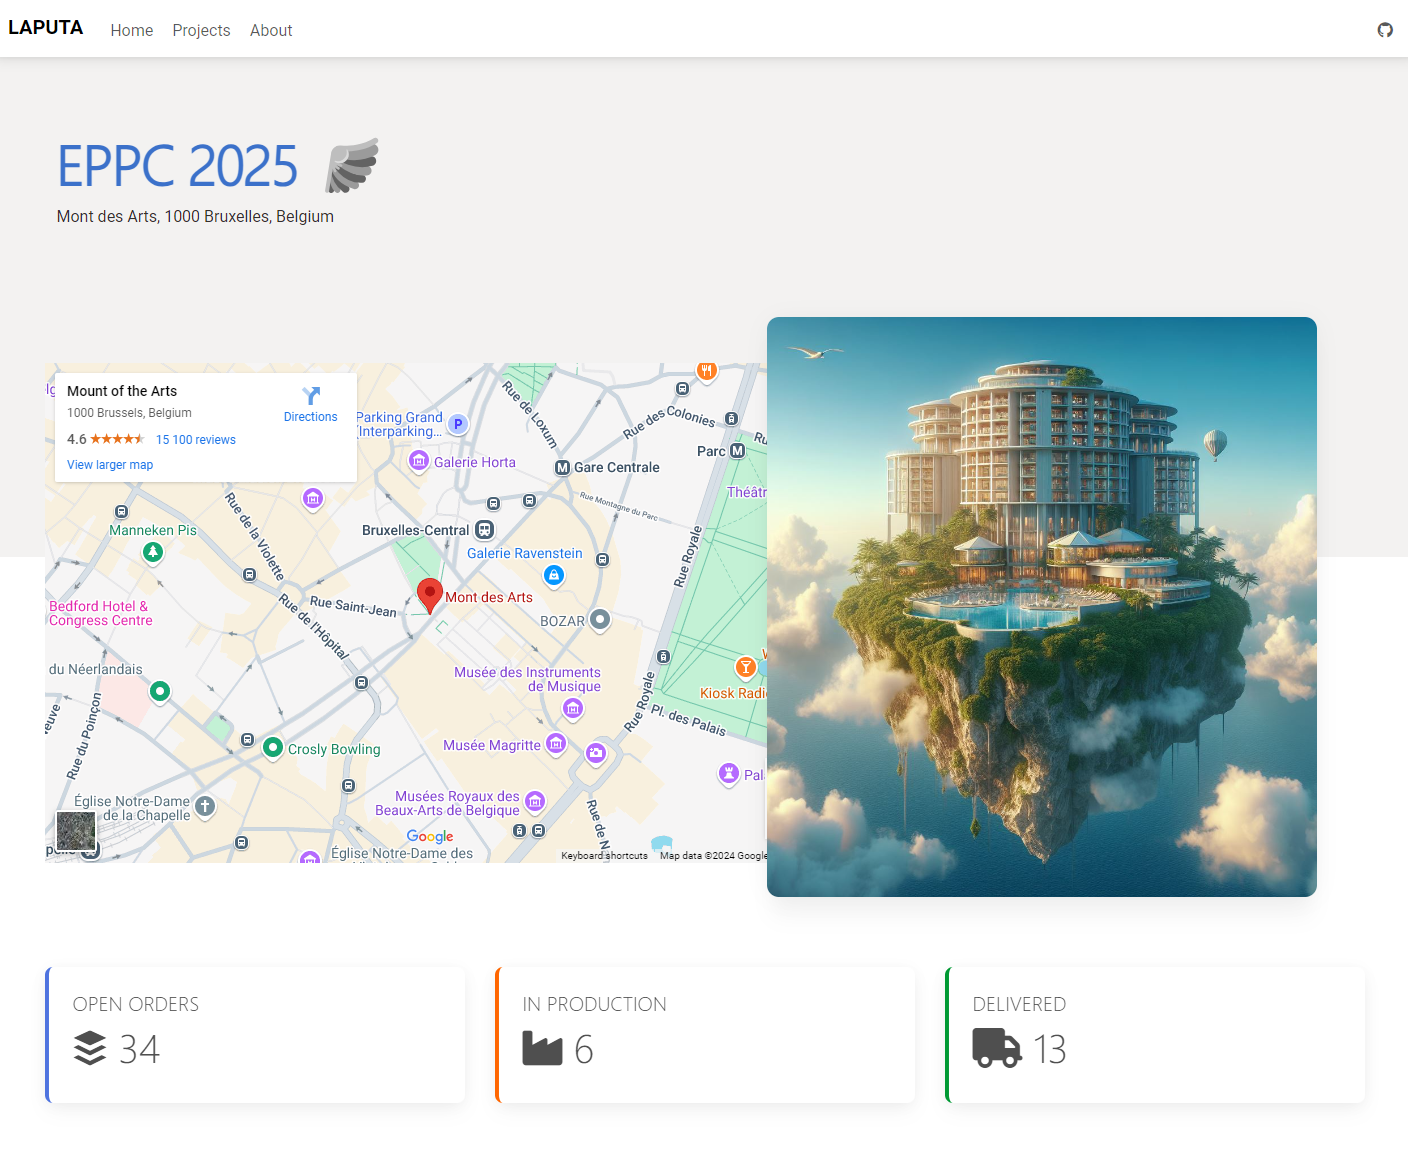Click the In Production factory icon

542,1048
